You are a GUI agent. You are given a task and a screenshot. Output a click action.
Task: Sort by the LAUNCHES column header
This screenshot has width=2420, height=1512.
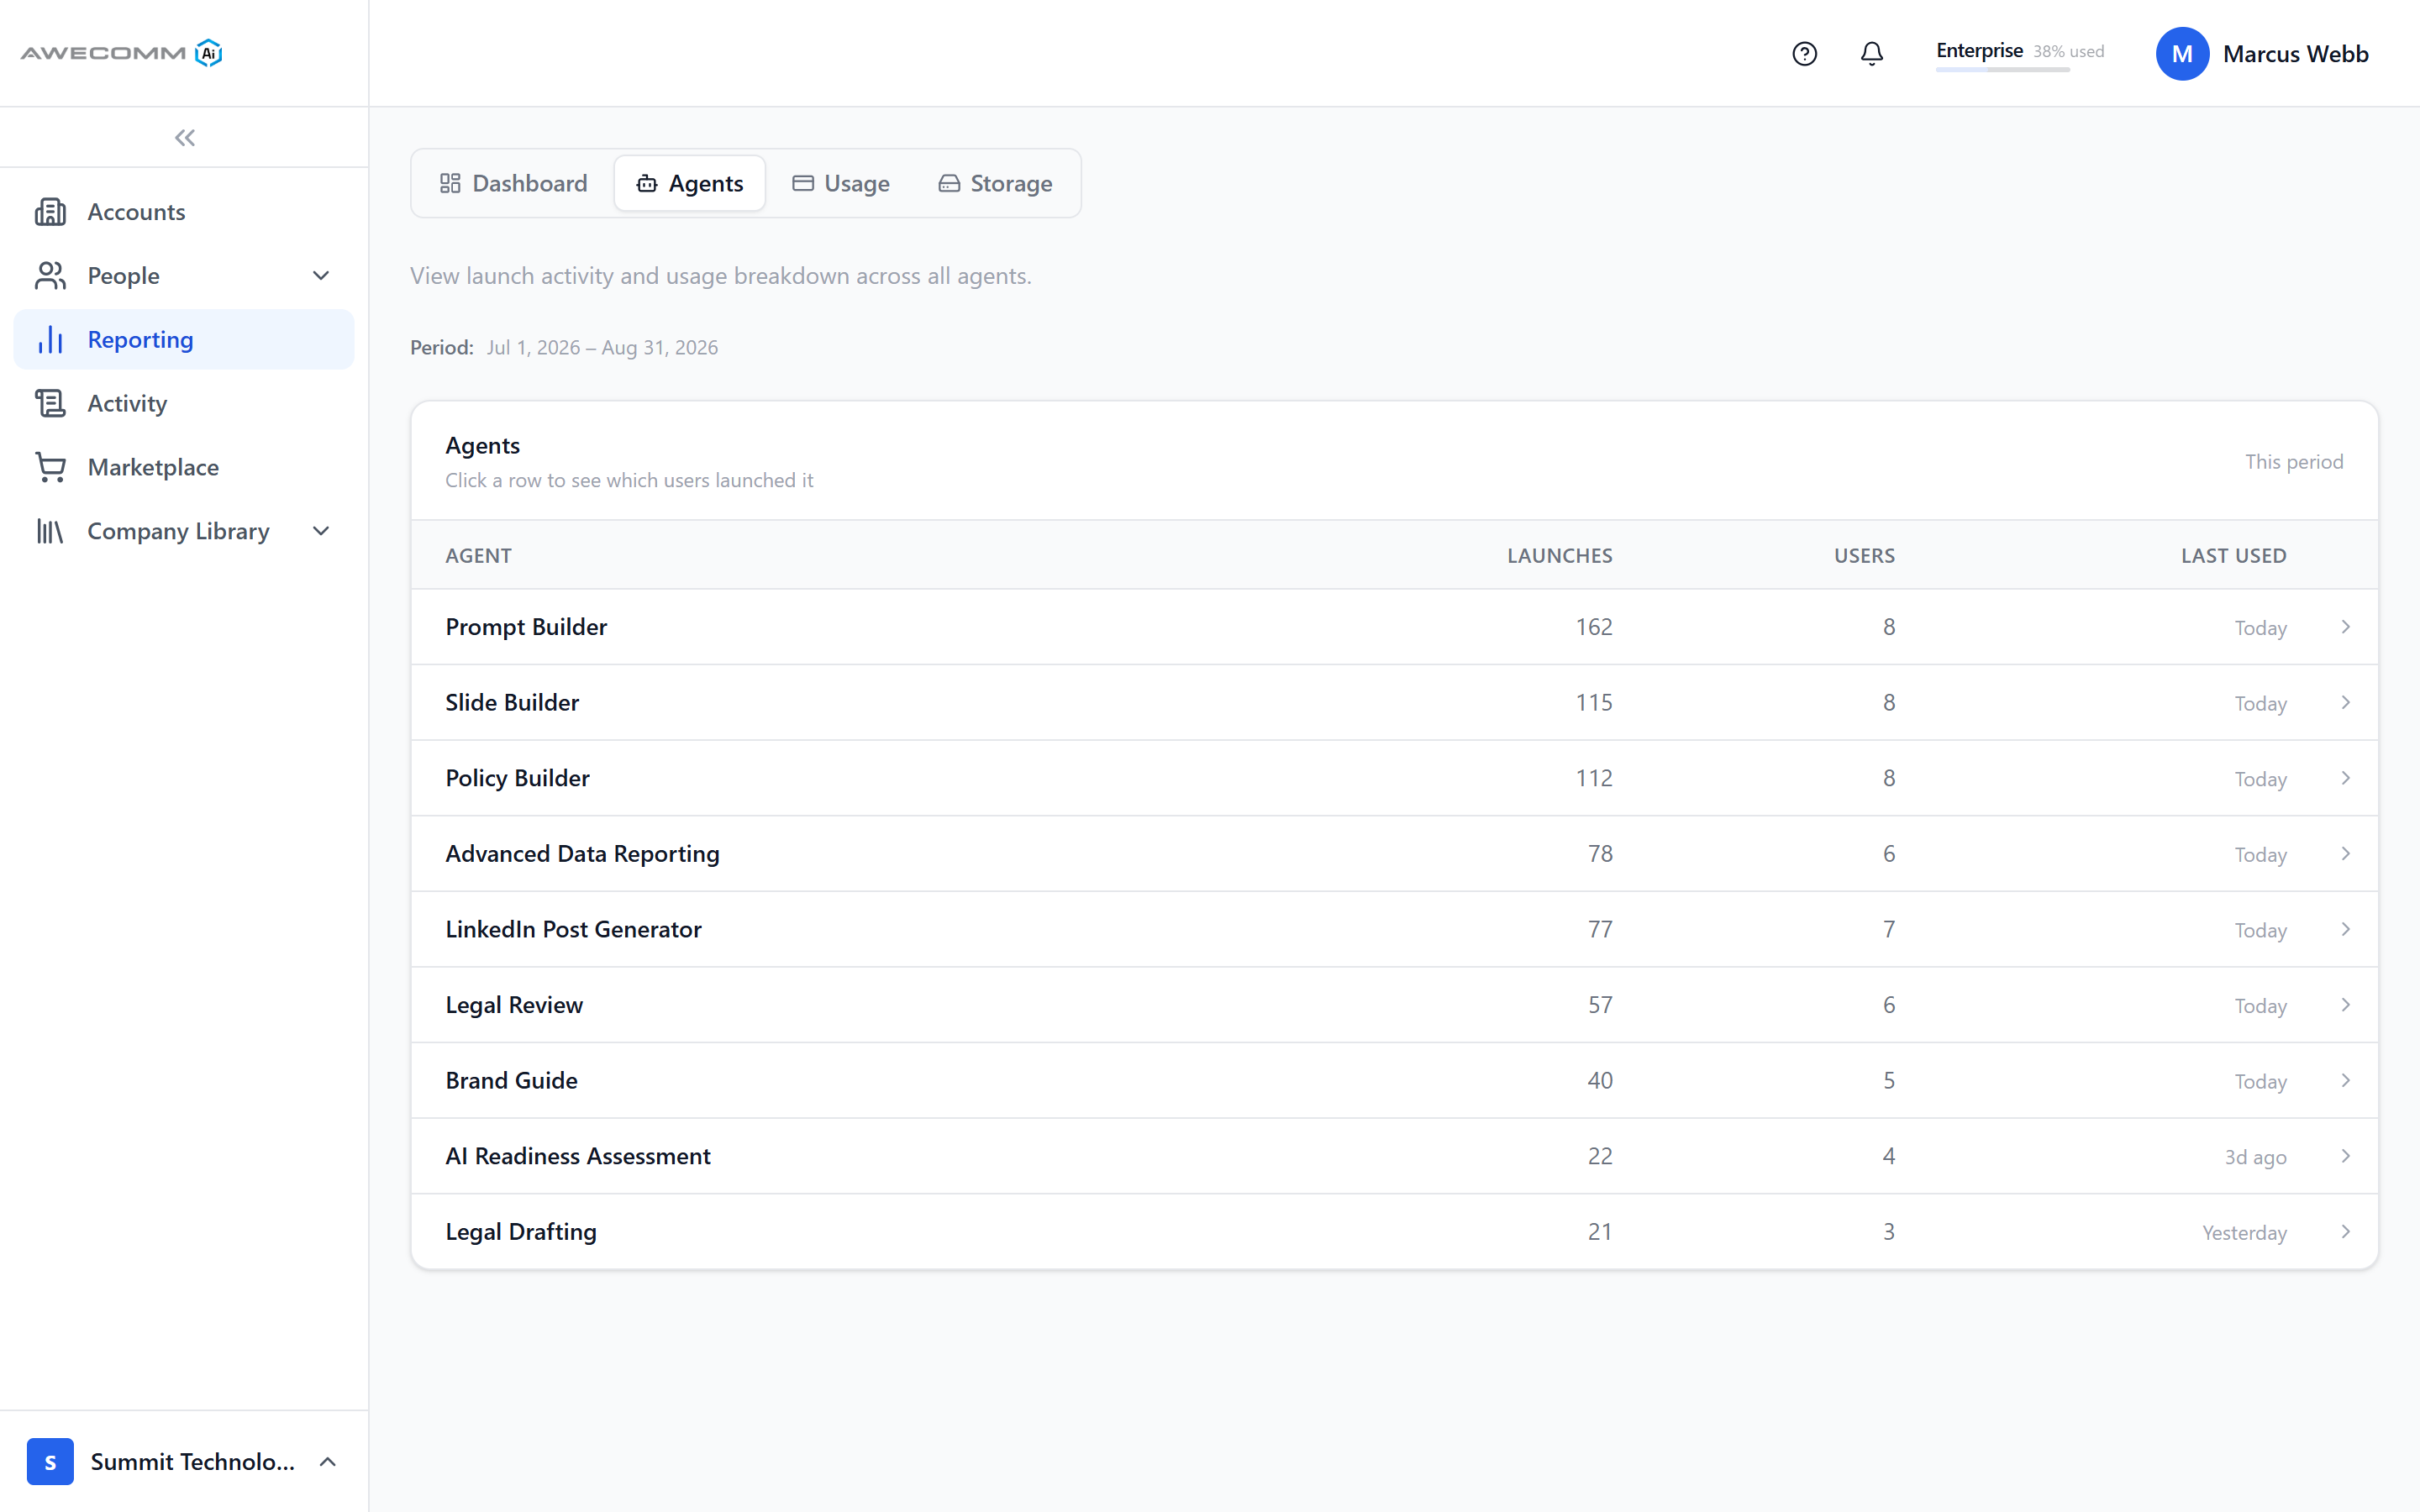pos(1559,555)
